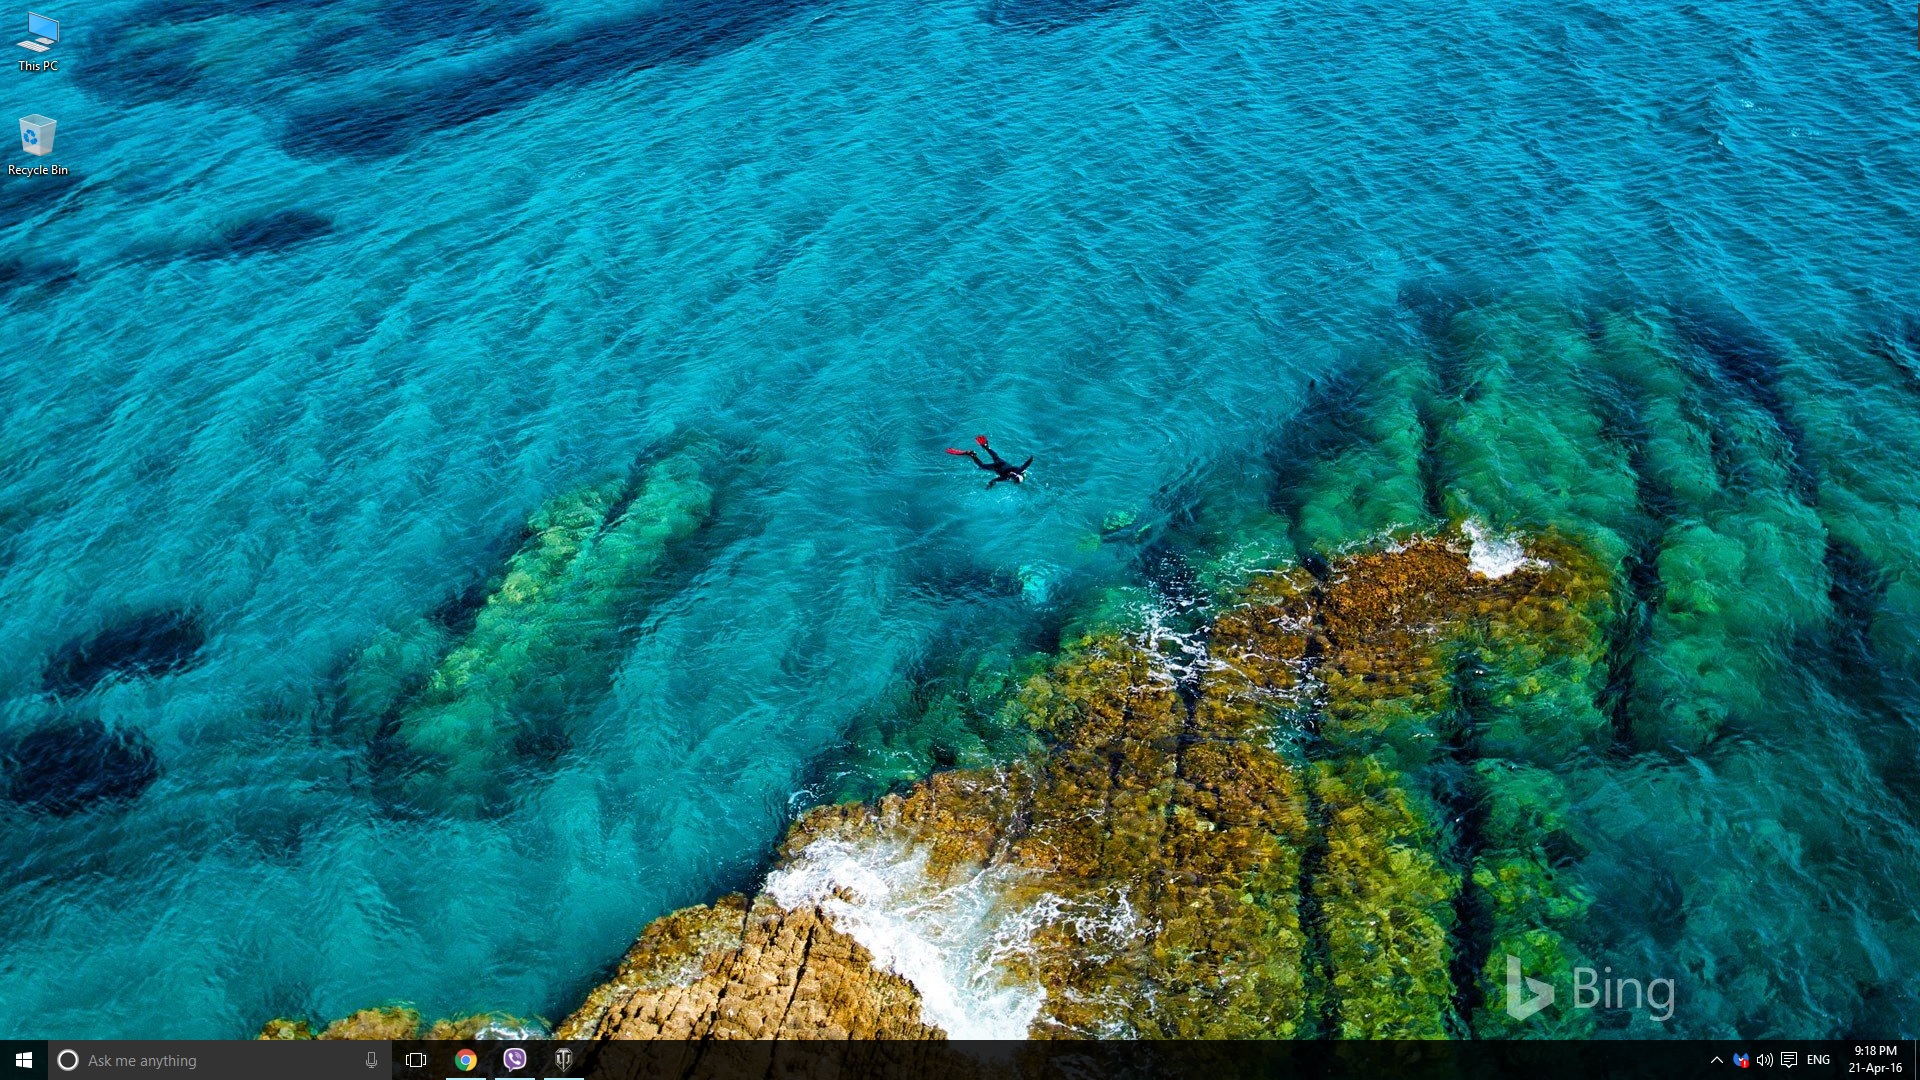This screenshot has height=1080, width=1920.
Task: Open World of Tanks taskbar icon
Action: click(564, 1060)
